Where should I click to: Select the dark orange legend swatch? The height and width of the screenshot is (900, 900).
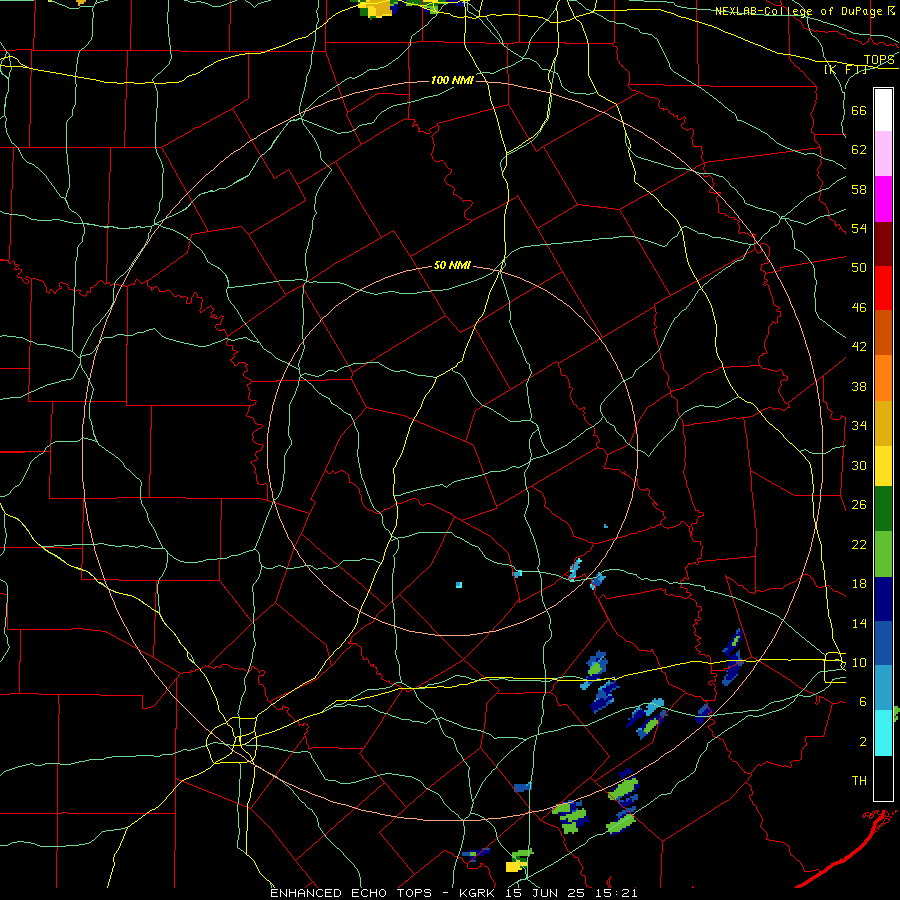point(883,333)
